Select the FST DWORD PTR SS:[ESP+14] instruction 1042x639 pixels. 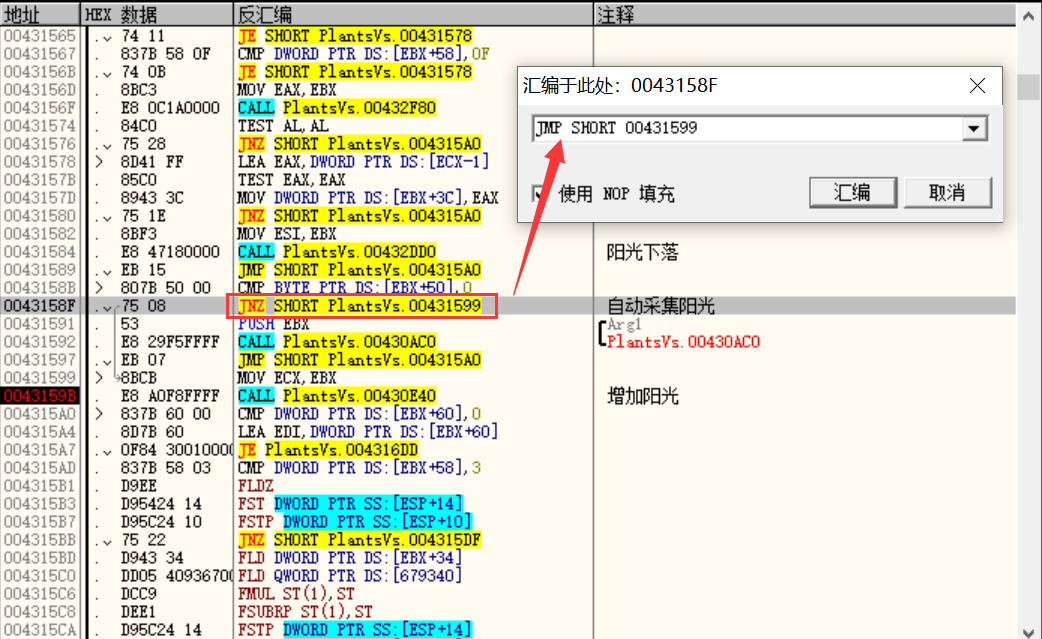point(350,503)
